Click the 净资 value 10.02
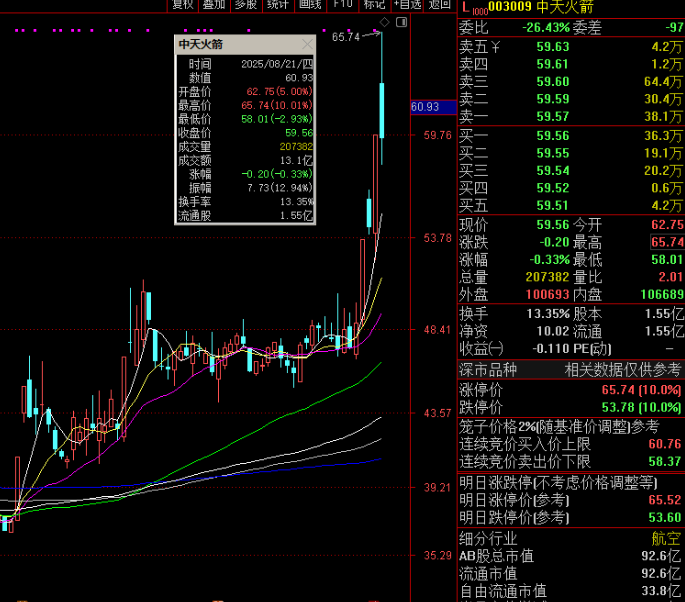 553,331
